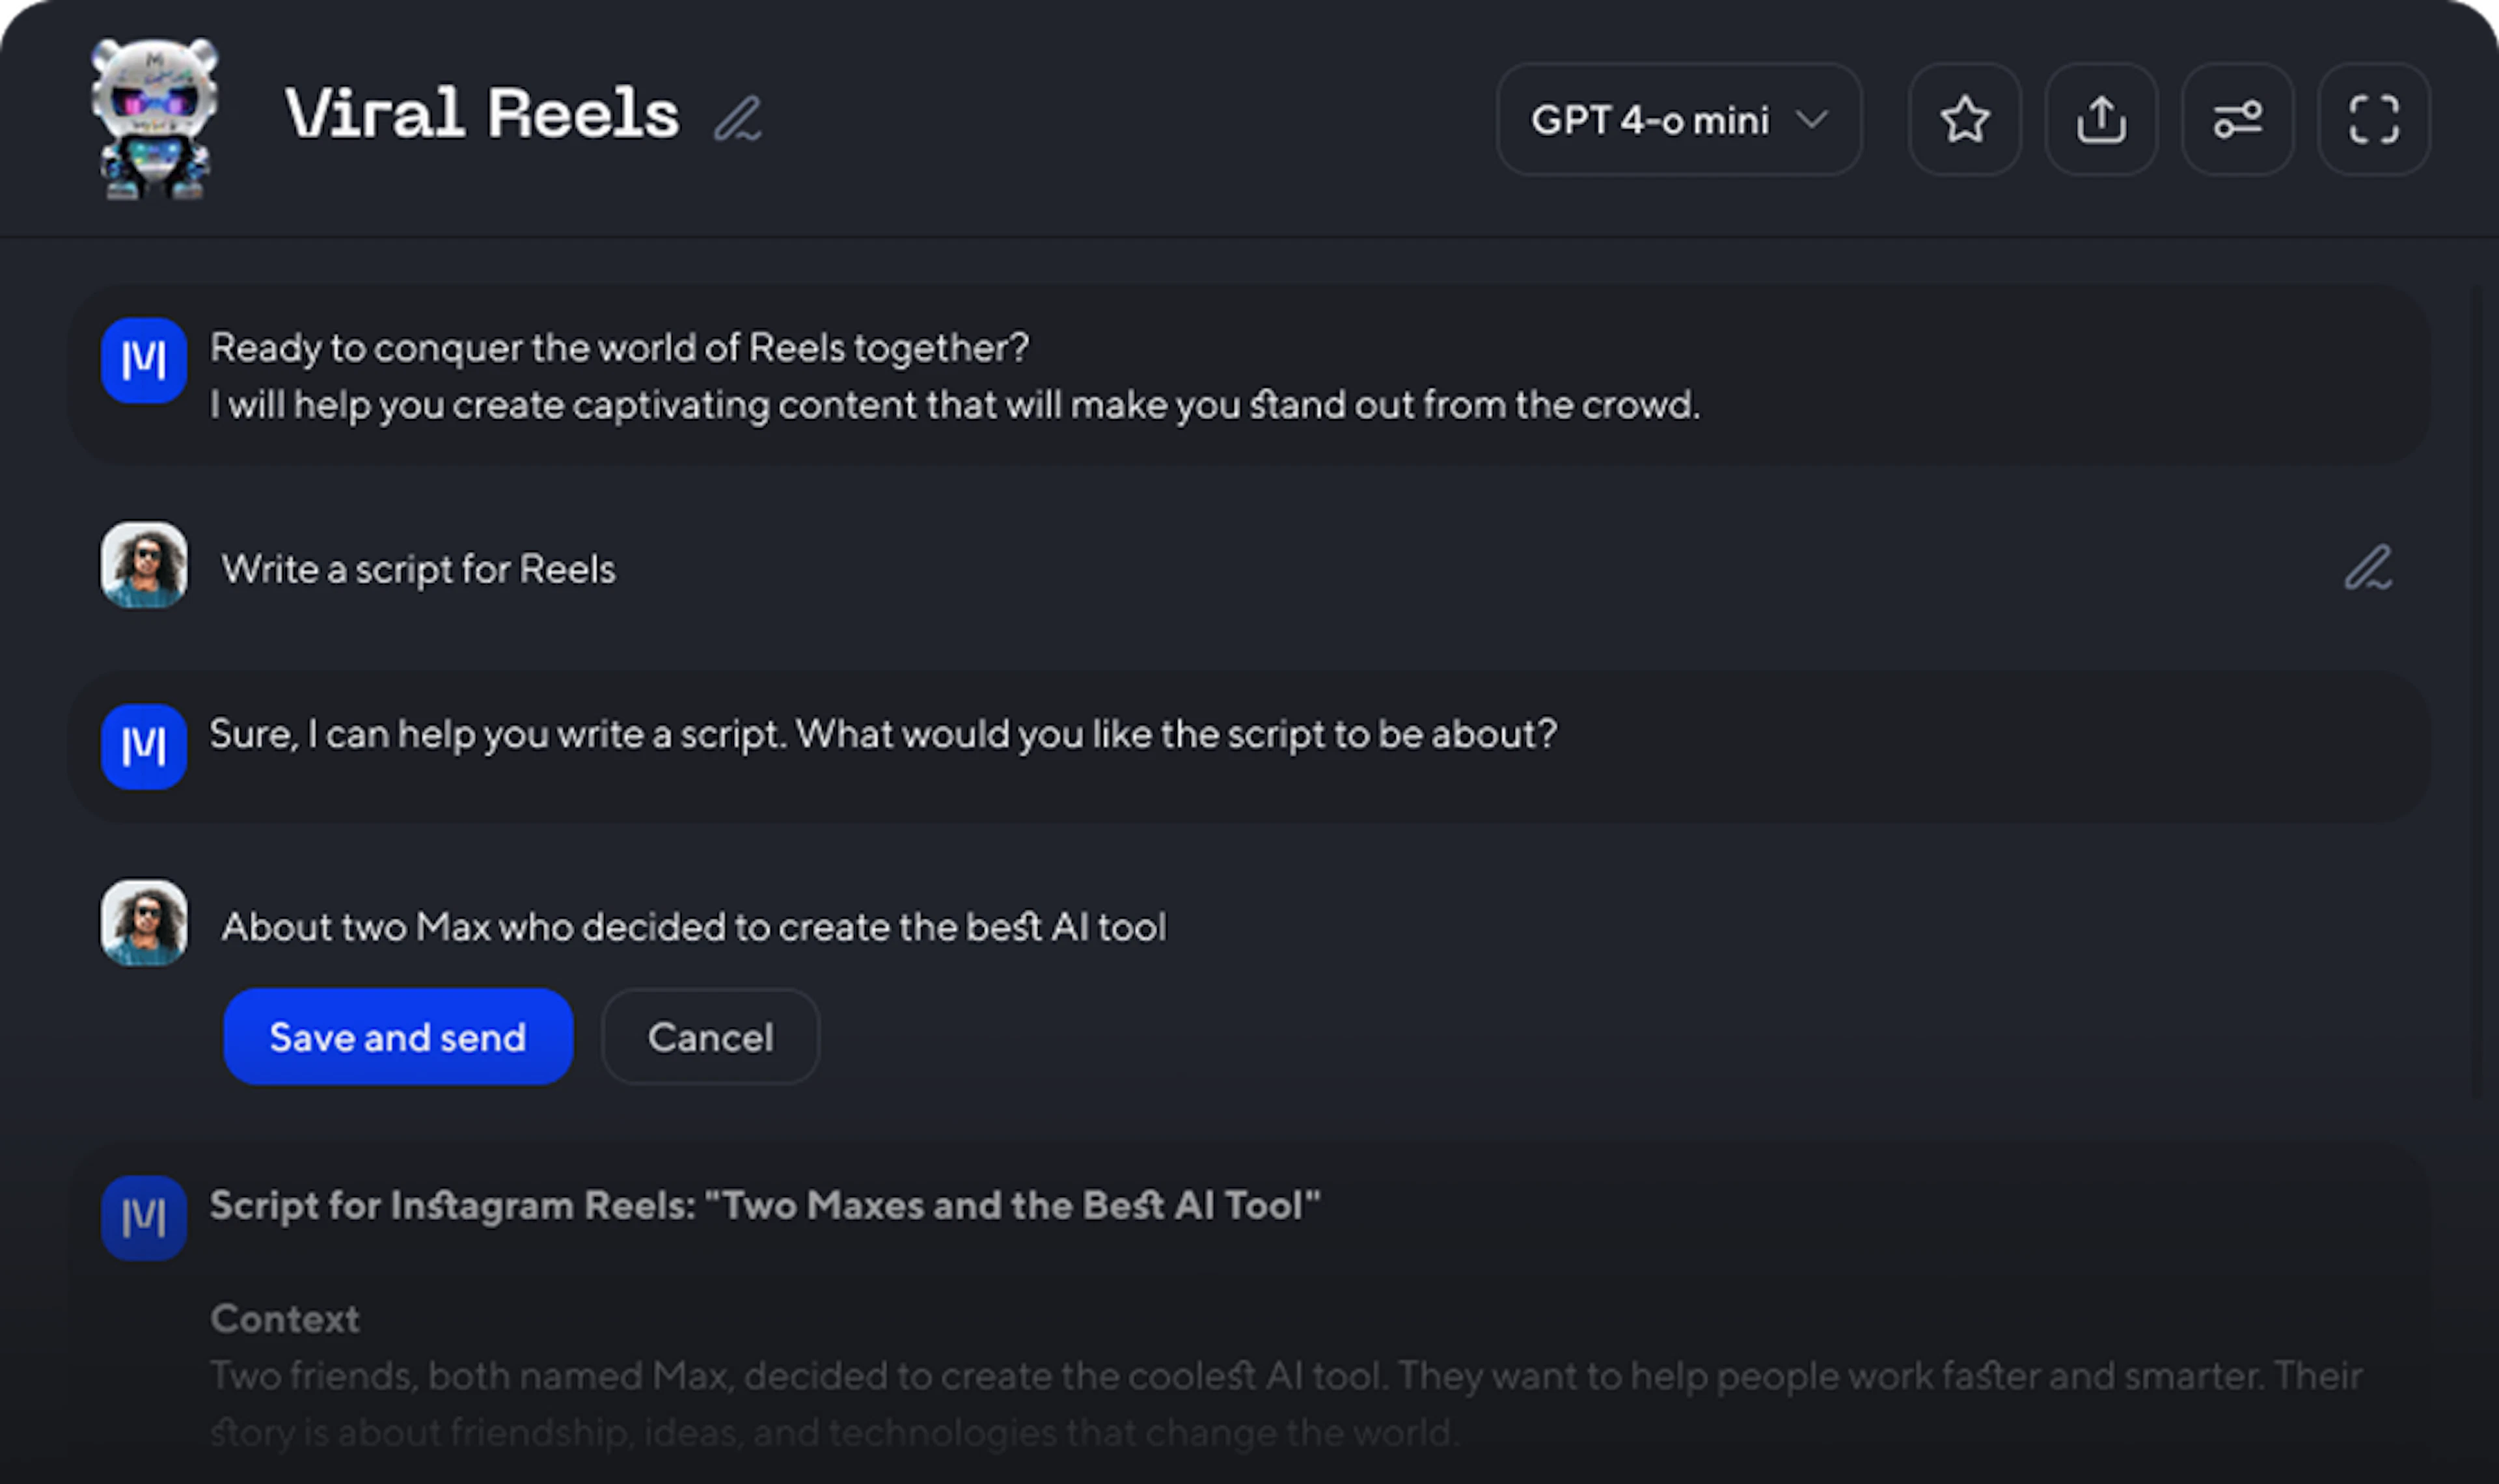
Task: Share the chat via upload icon
Action: coord(2101,120)
